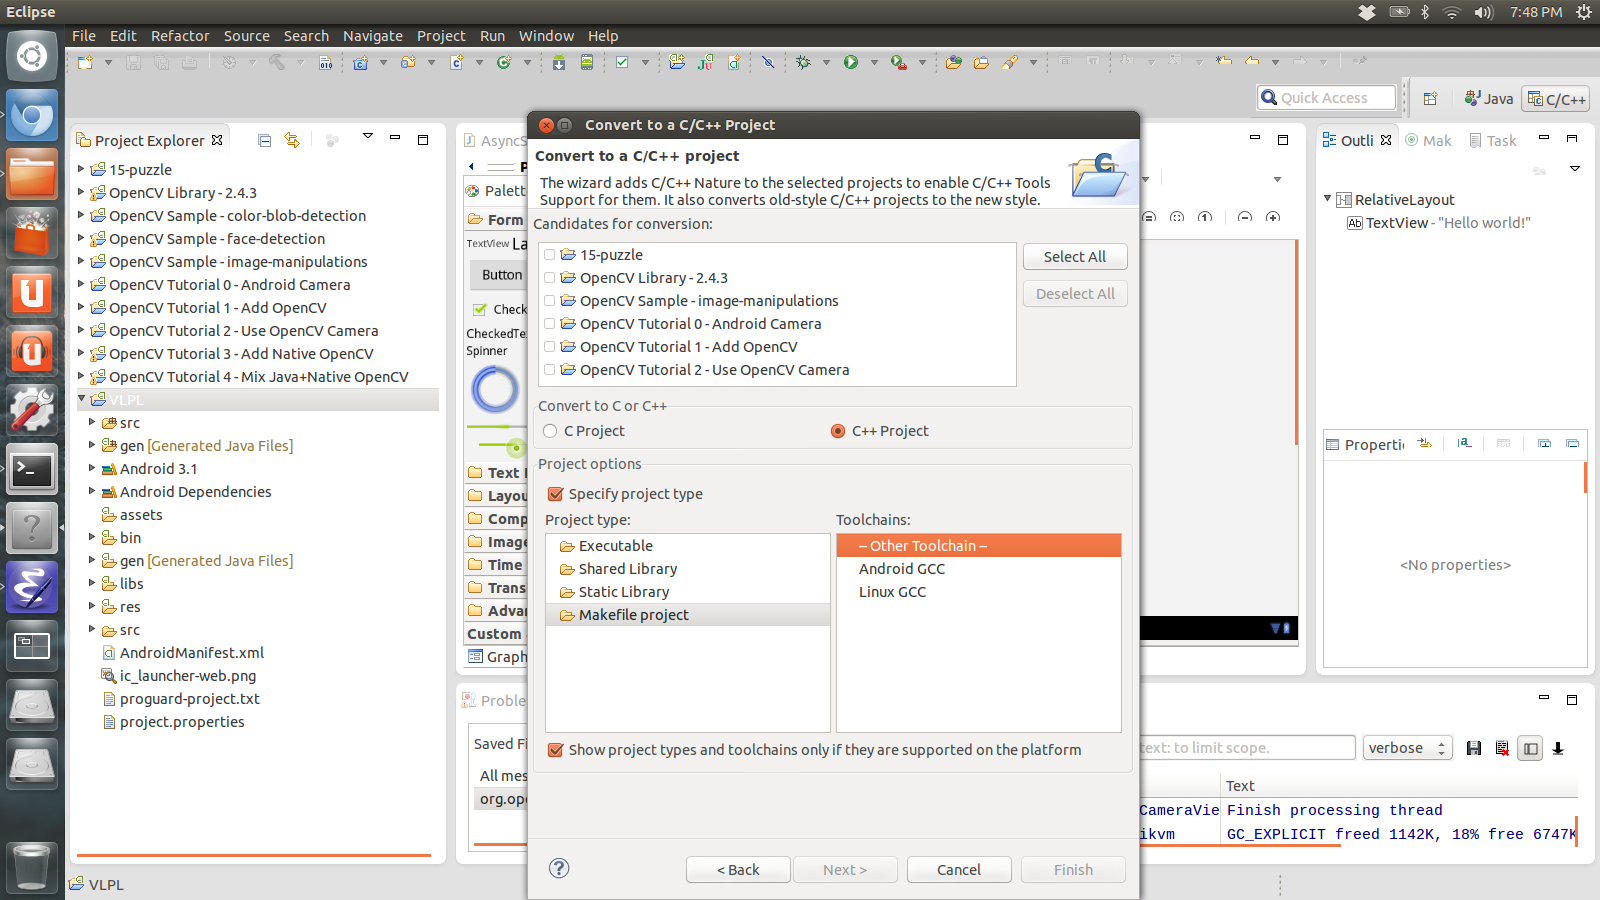This screenshot has height=900, width=1600.
Task: Click the Help question mark icon in dialog
Action: point(559,868)
